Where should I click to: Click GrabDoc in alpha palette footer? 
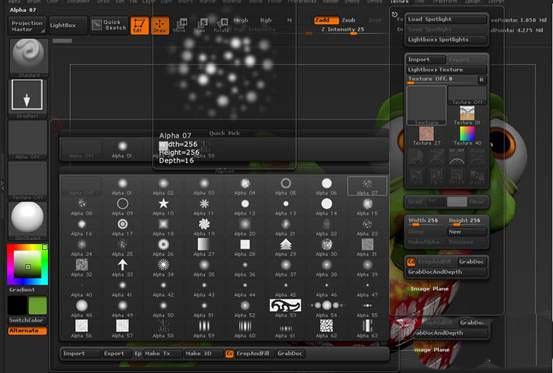pos(290,353)
